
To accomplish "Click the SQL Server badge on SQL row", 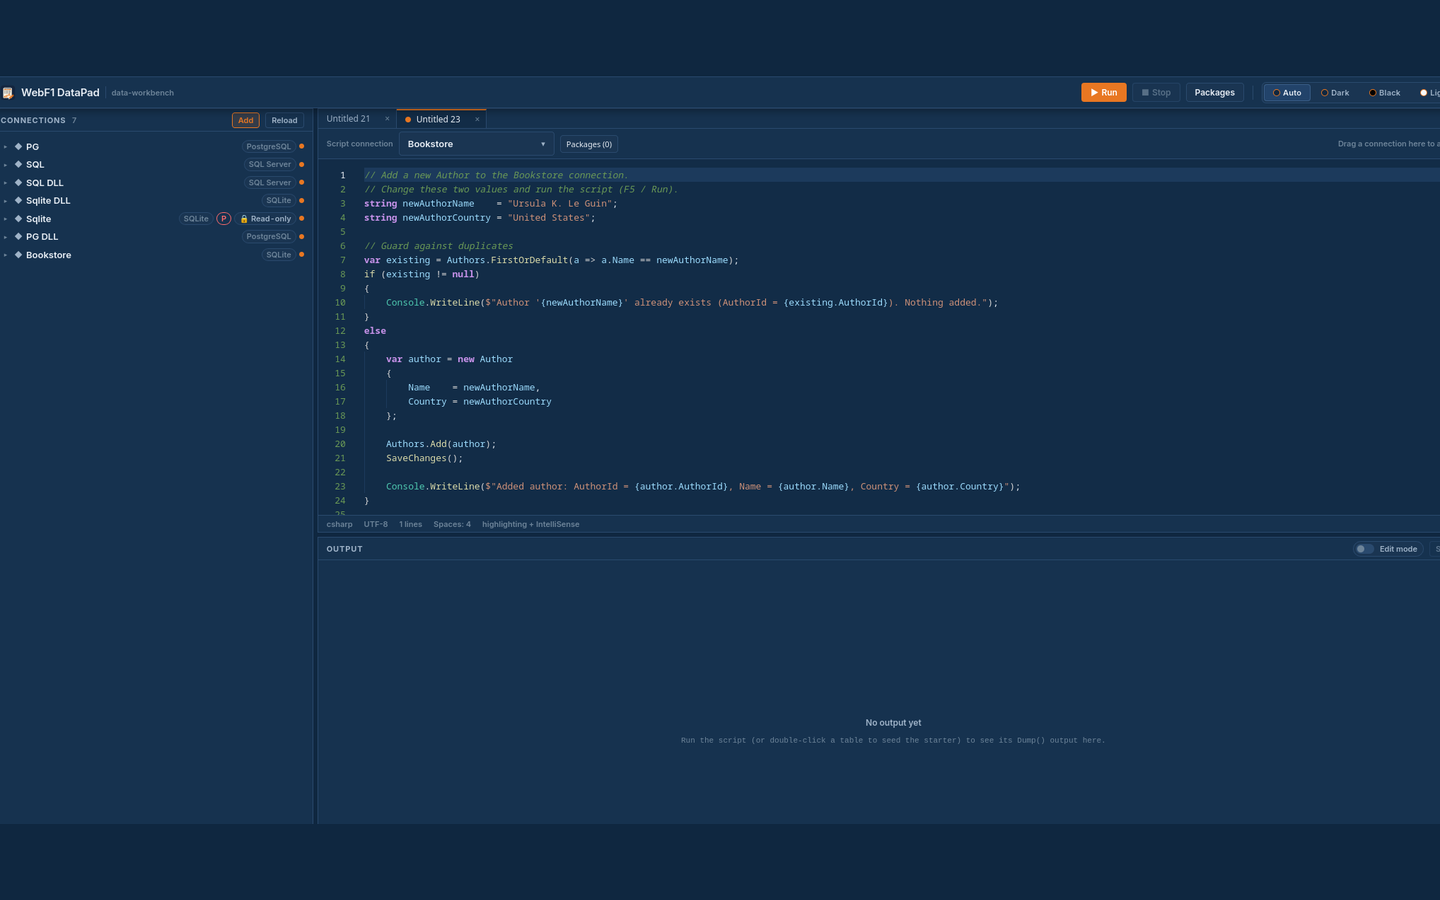I will [x=270, y=165].
